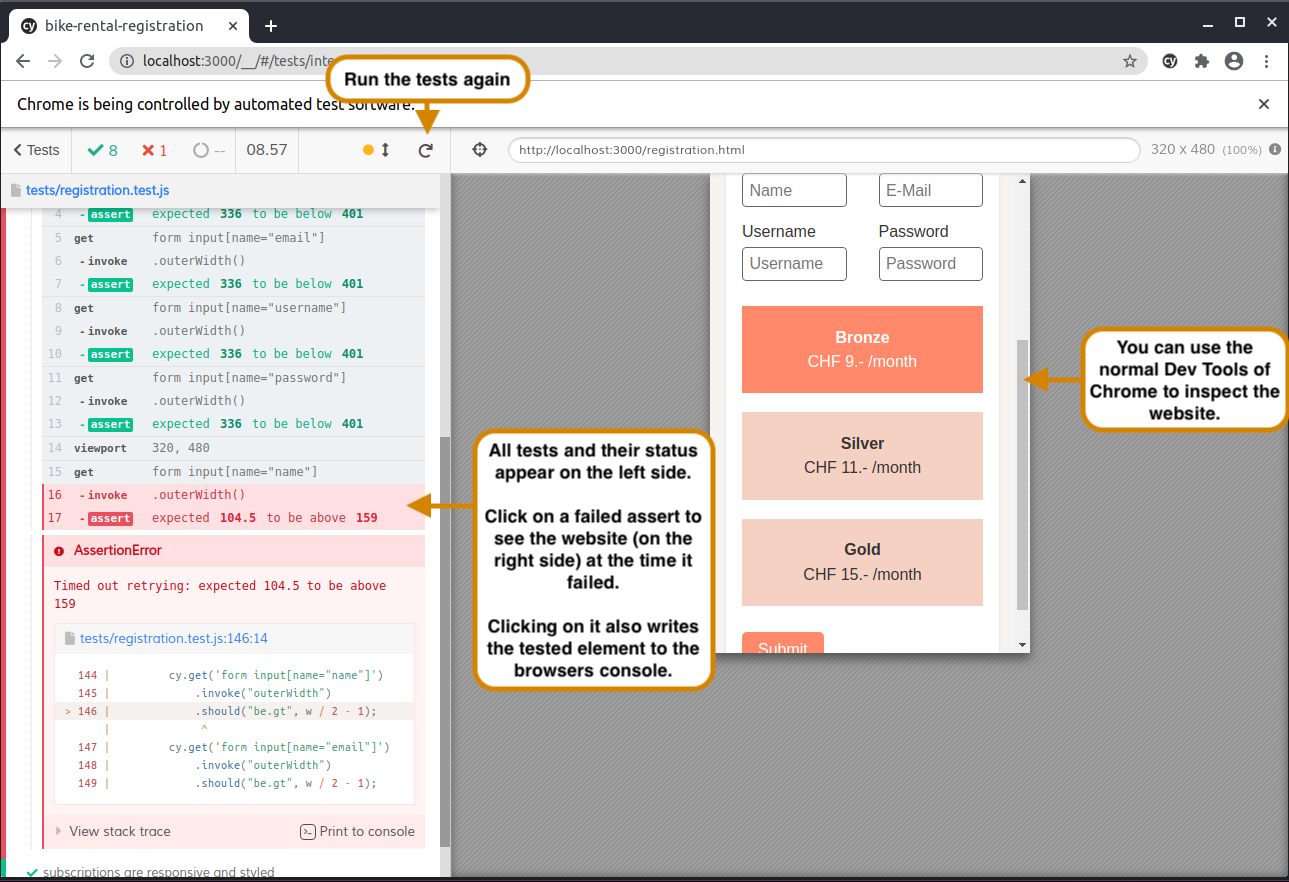1289x882 pixels.
Task: Open the Chrome profile avatar
Action: [x=1234, y=61]
